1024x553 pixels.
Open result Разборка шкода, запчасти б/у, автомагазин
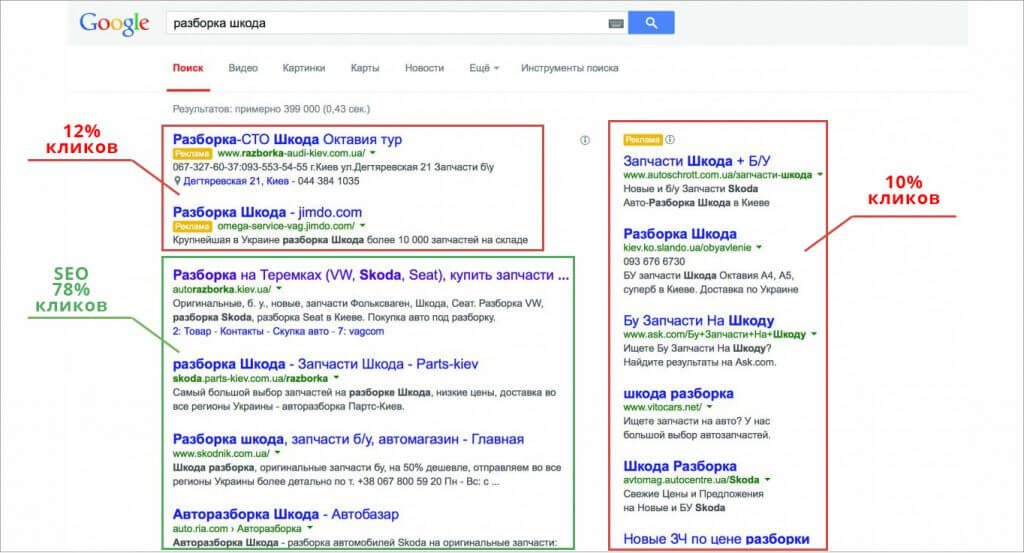click(x=348, y=439)
